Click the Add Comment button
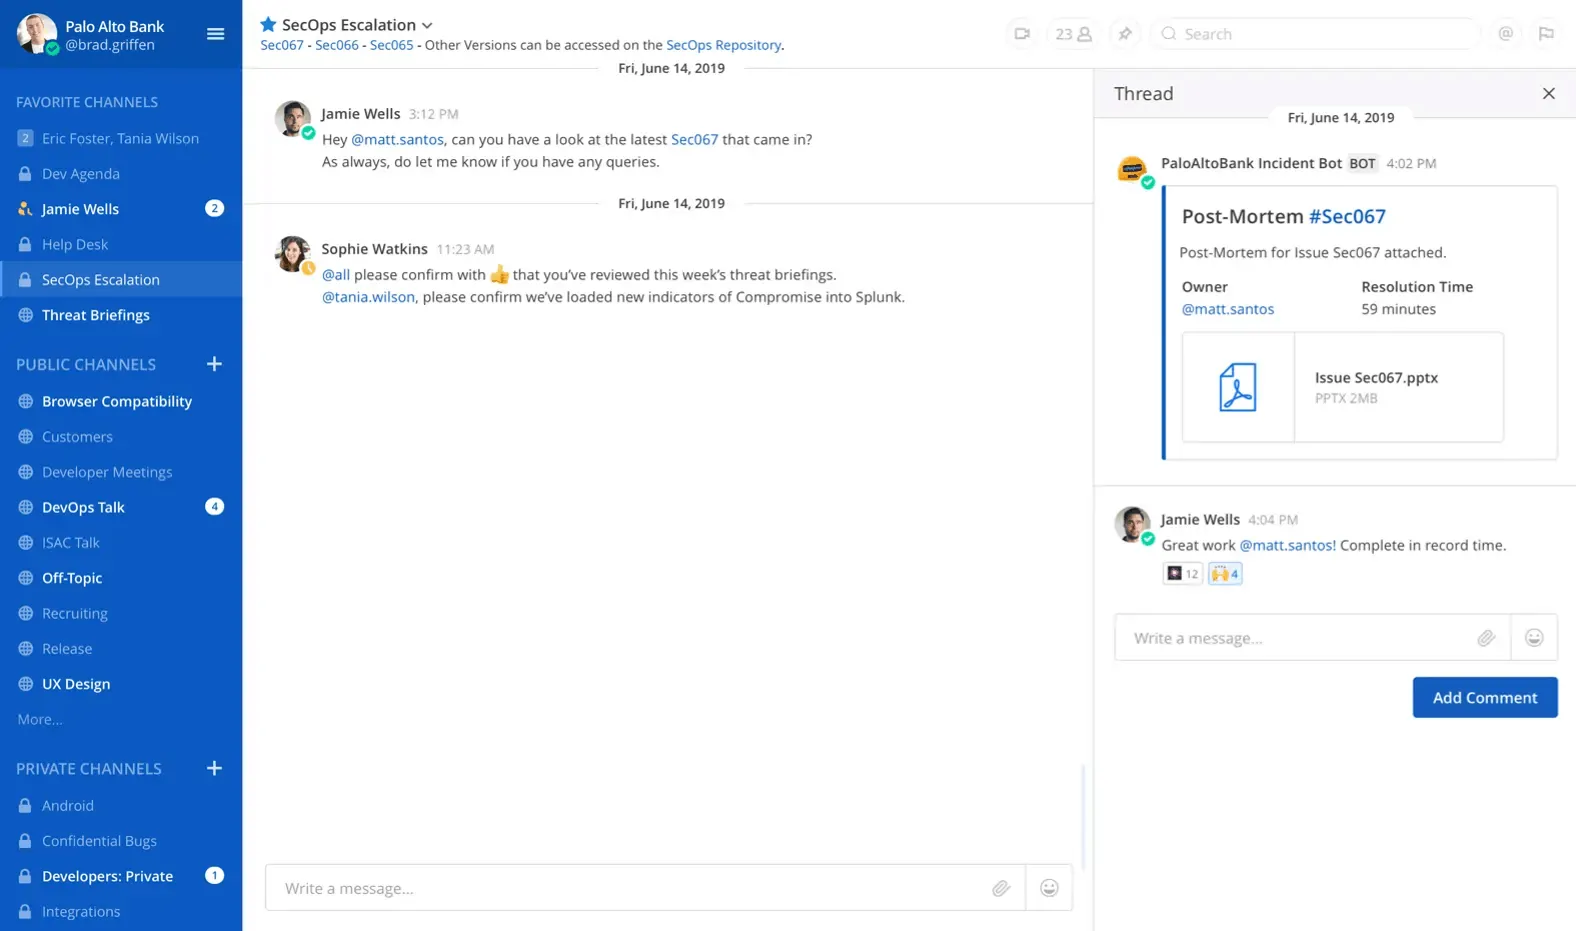 (x=1484, y=697)
